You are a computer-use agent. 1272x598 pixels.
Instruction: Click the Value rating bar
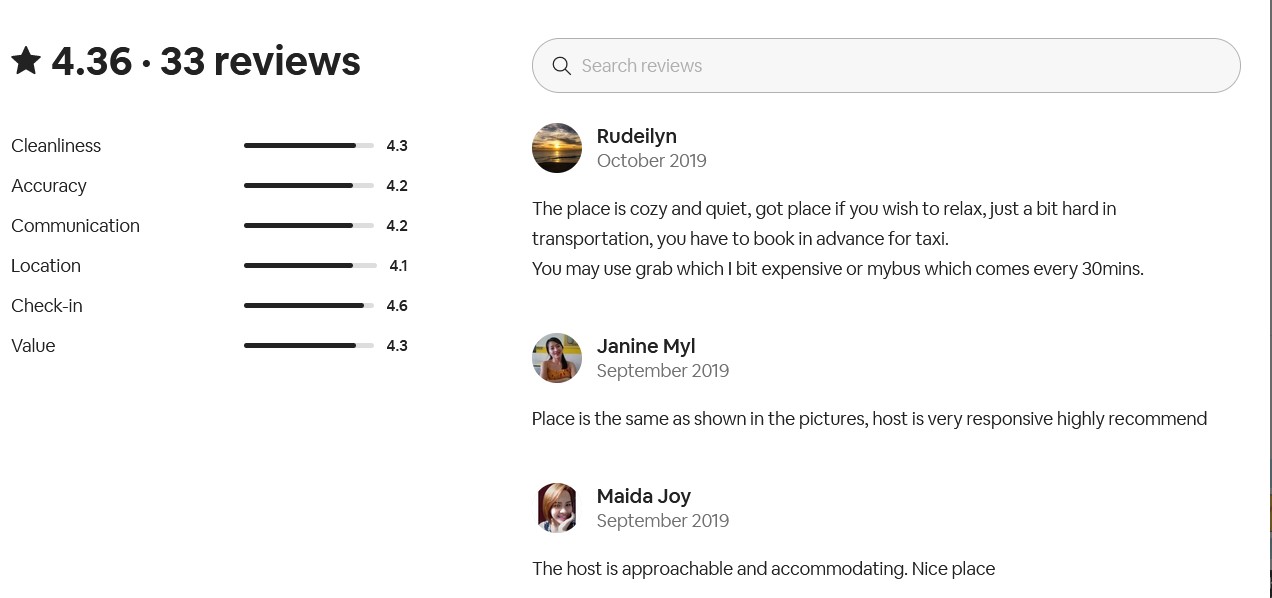click(308, 346)
